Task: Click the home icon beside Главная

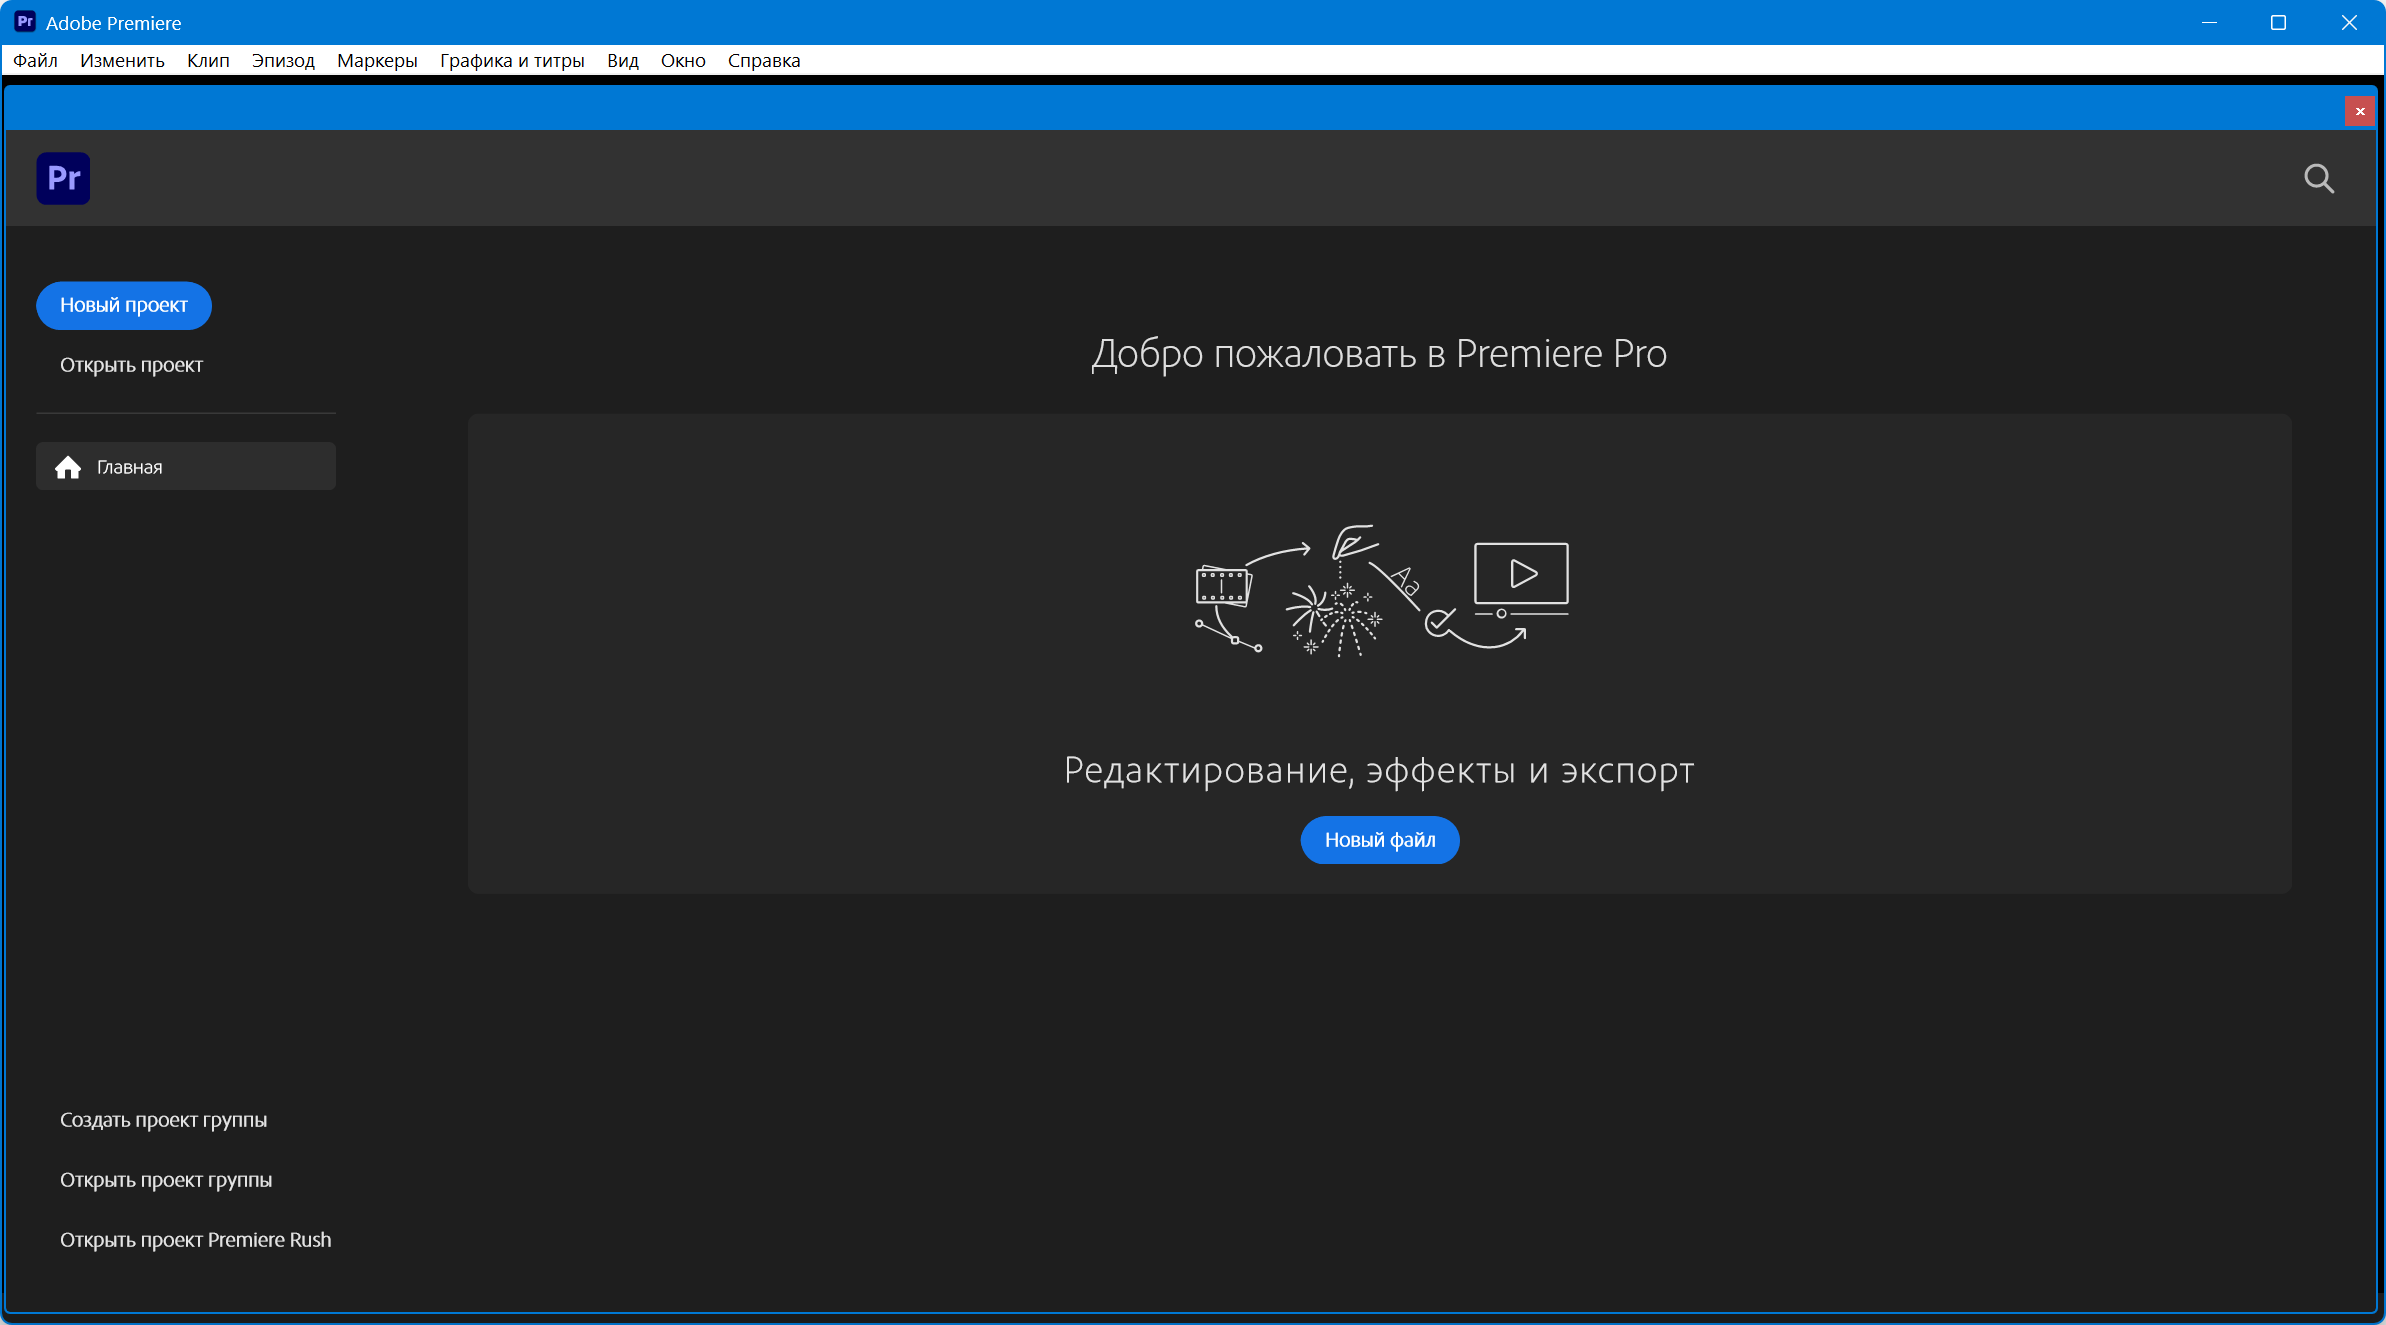Action: [68, 467]
